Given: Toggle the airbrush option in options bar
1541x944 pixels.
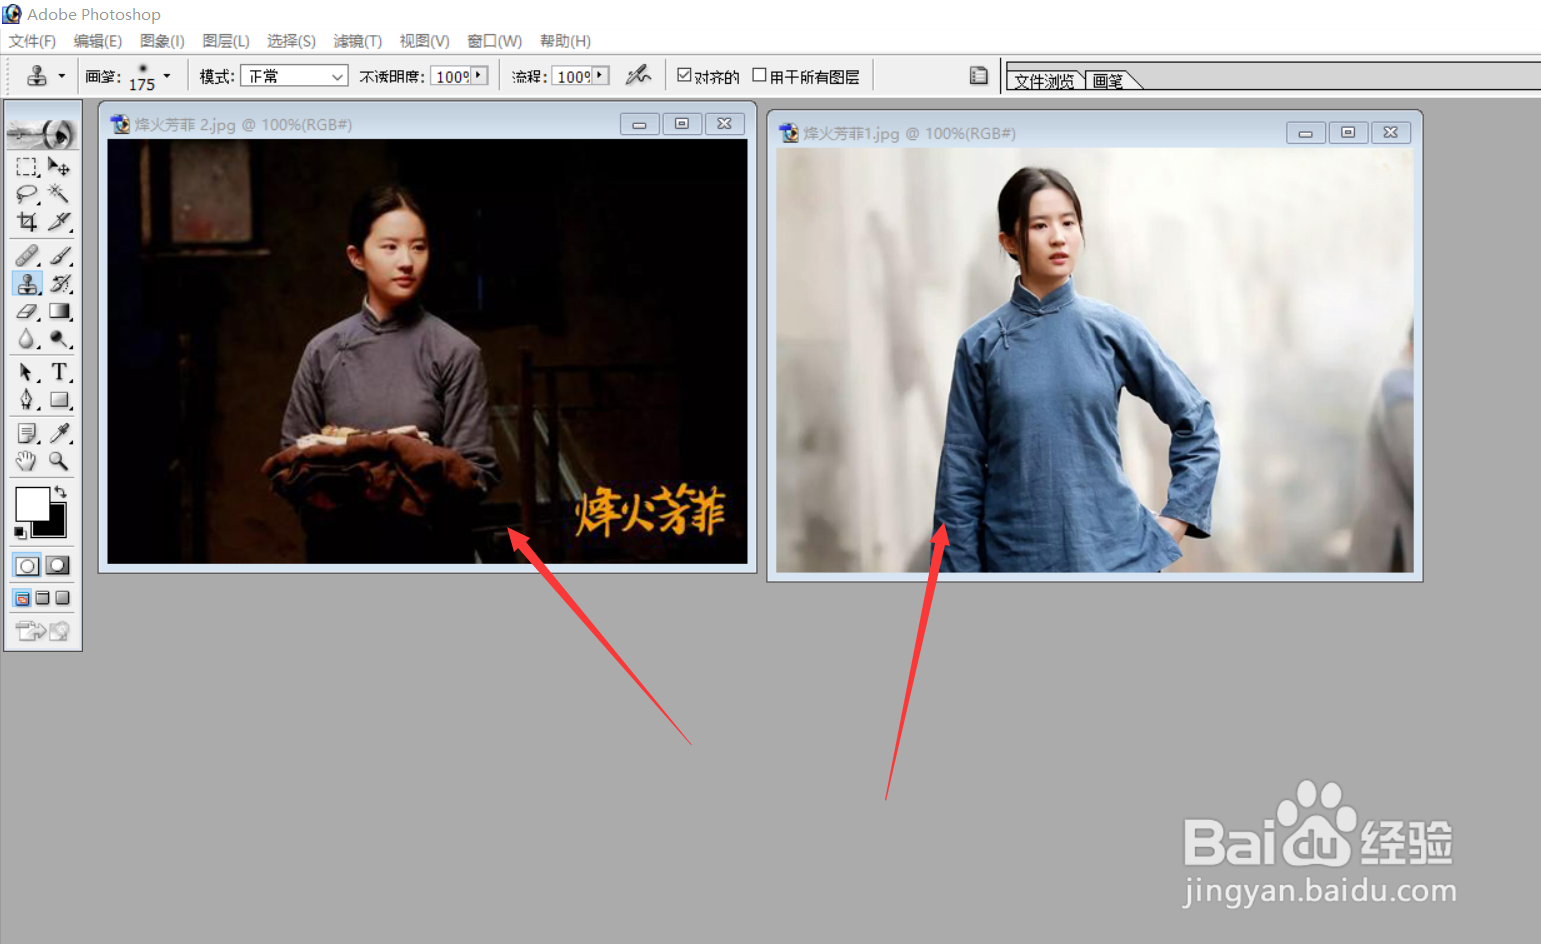Looking at the screenshot, I should (637, 75).
